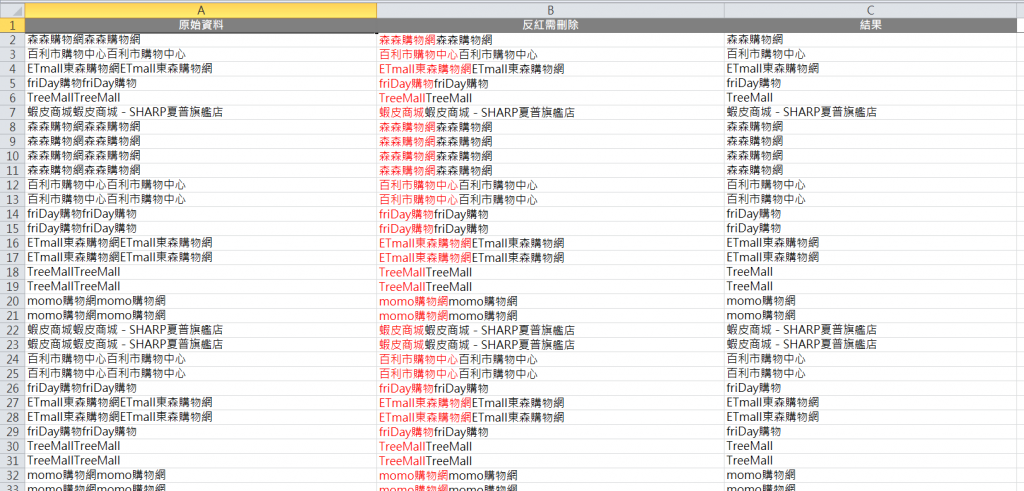Click cell C5 friDay購物

coord(871,84)
